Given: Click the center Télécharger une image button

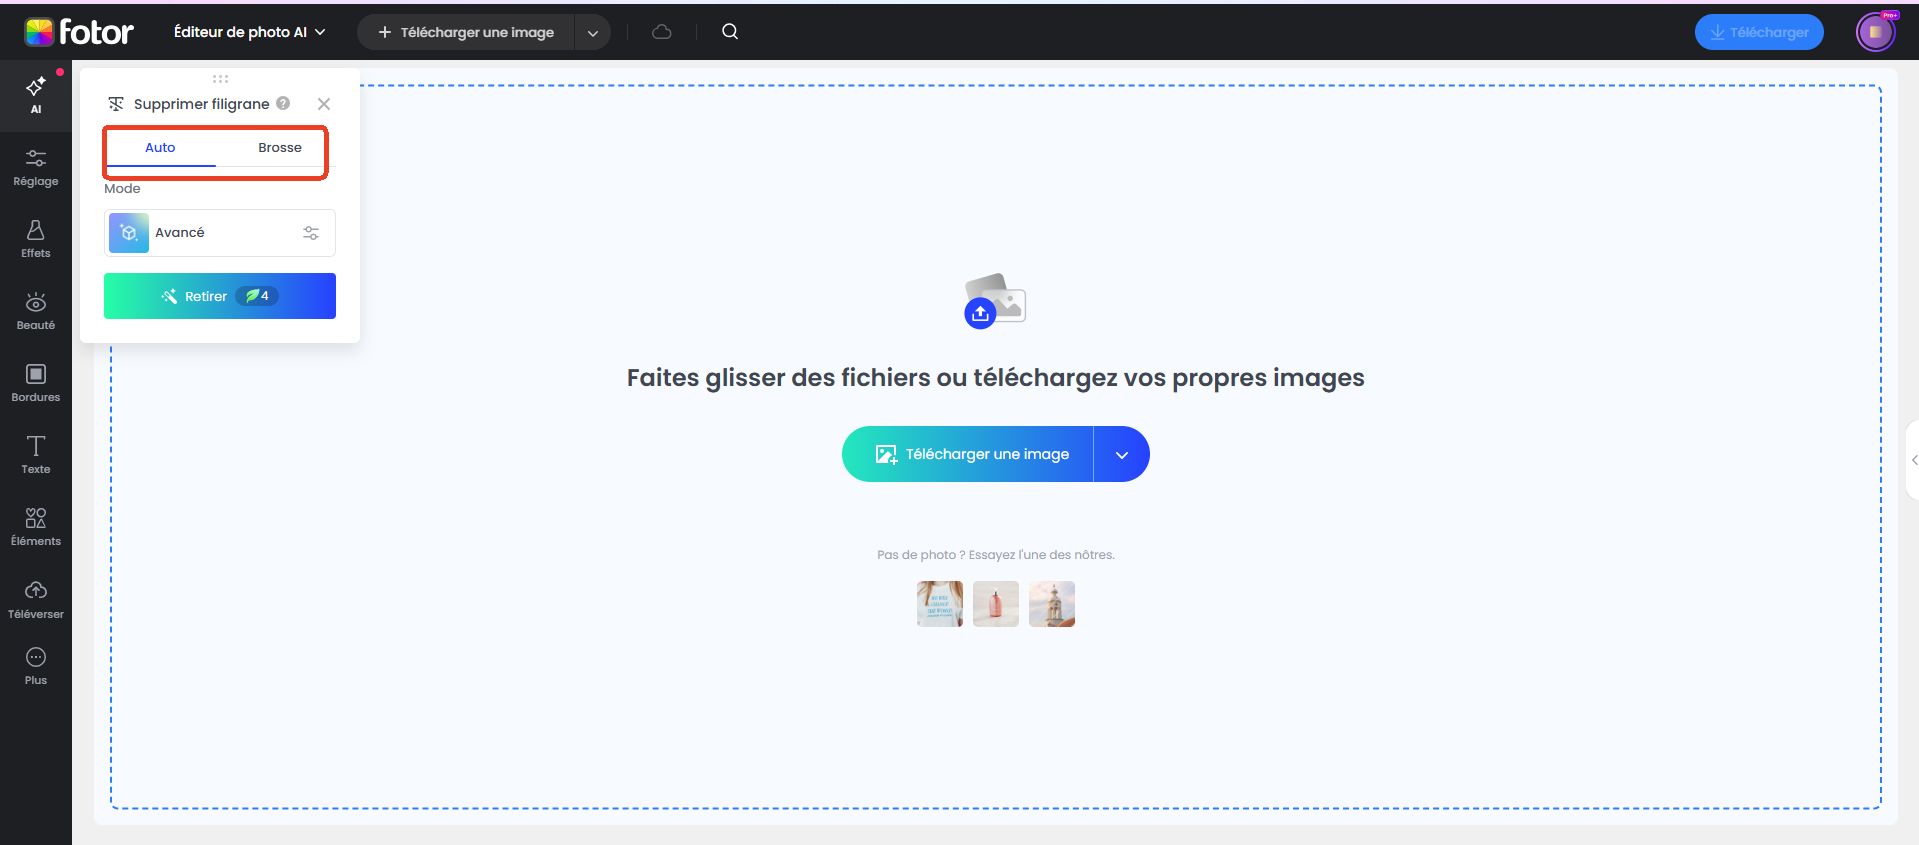Looking at the screenshot, I should click(968, 454).
